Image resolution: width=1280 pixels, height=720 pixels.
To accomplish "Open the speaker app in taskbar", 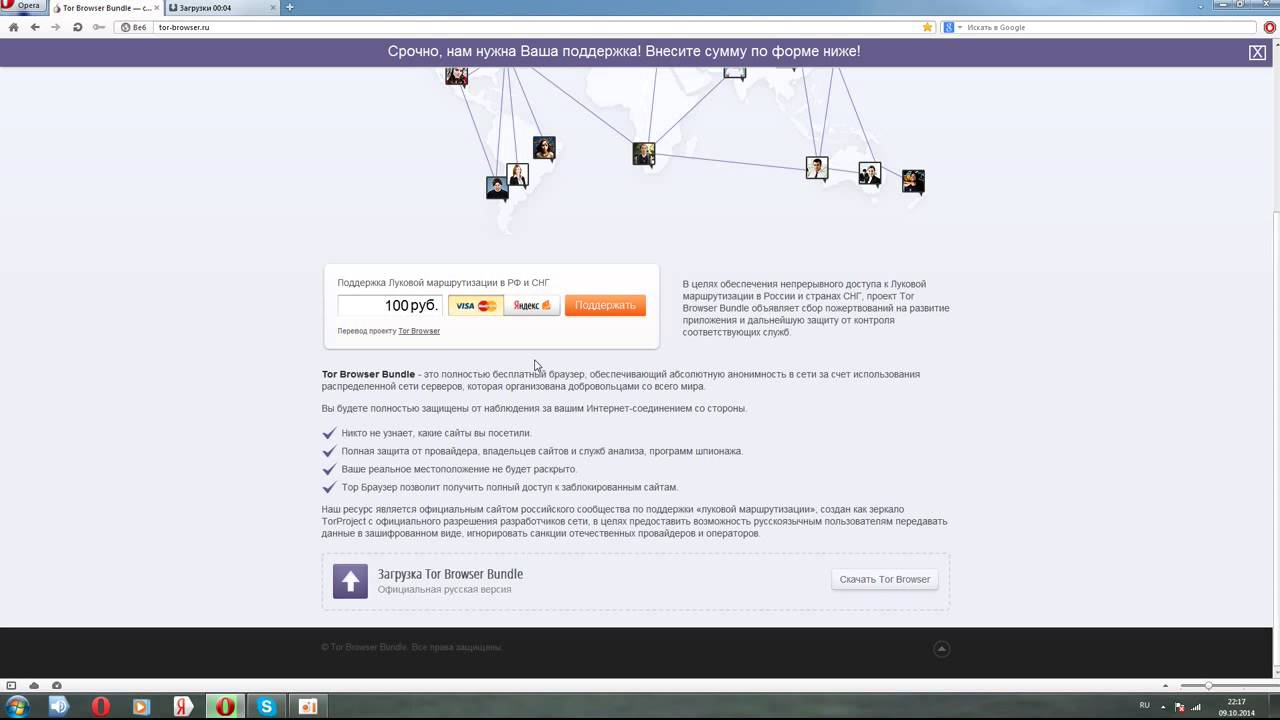I will 58,707.
